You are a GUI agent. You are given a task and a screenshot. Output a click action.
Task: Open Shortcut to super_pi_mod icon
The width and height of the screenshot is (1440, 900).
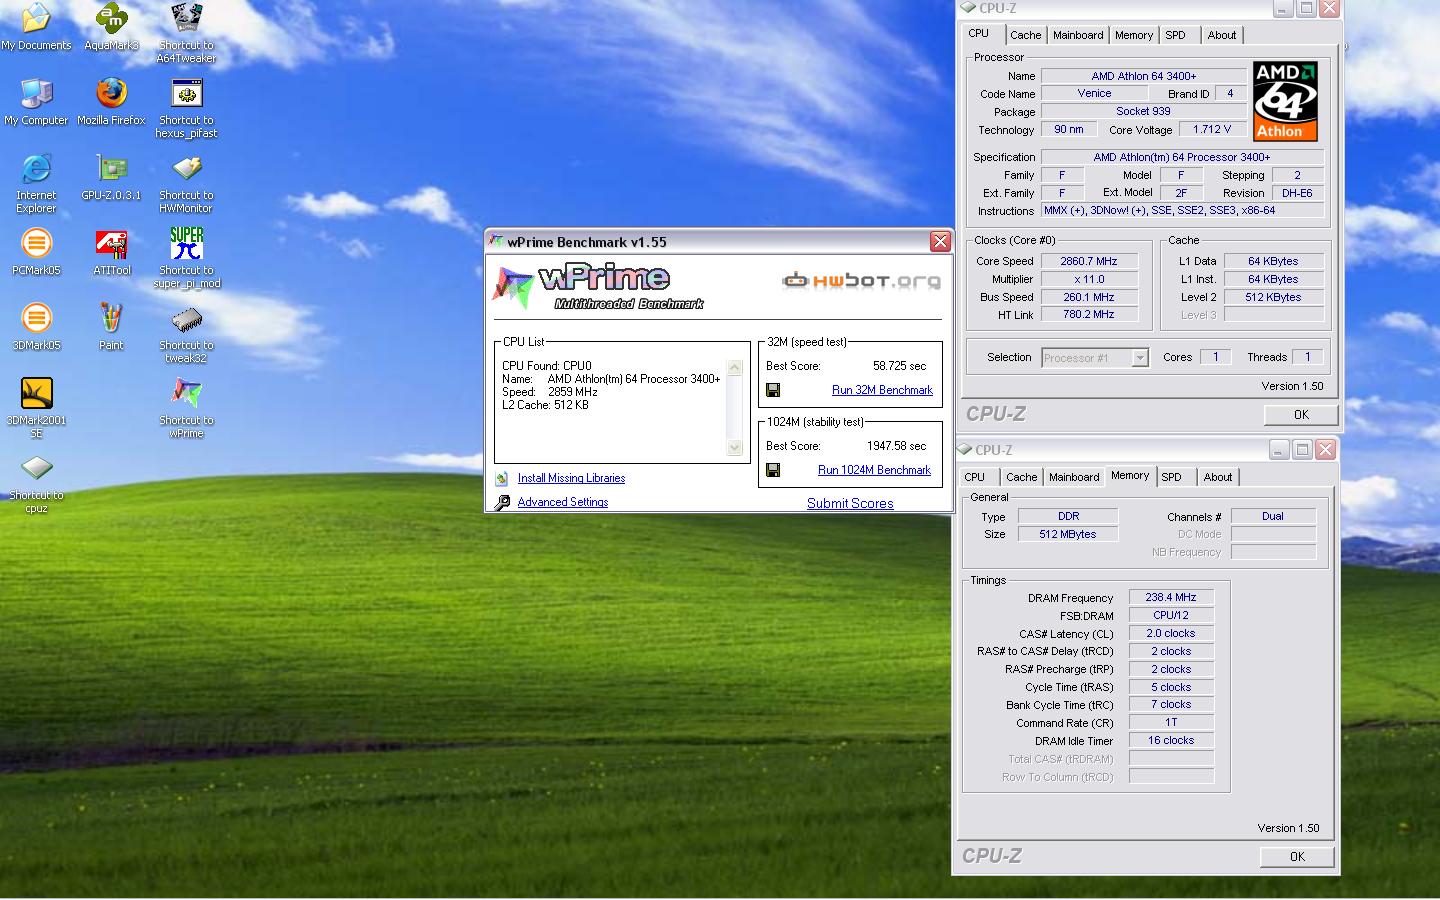point(186,258)
